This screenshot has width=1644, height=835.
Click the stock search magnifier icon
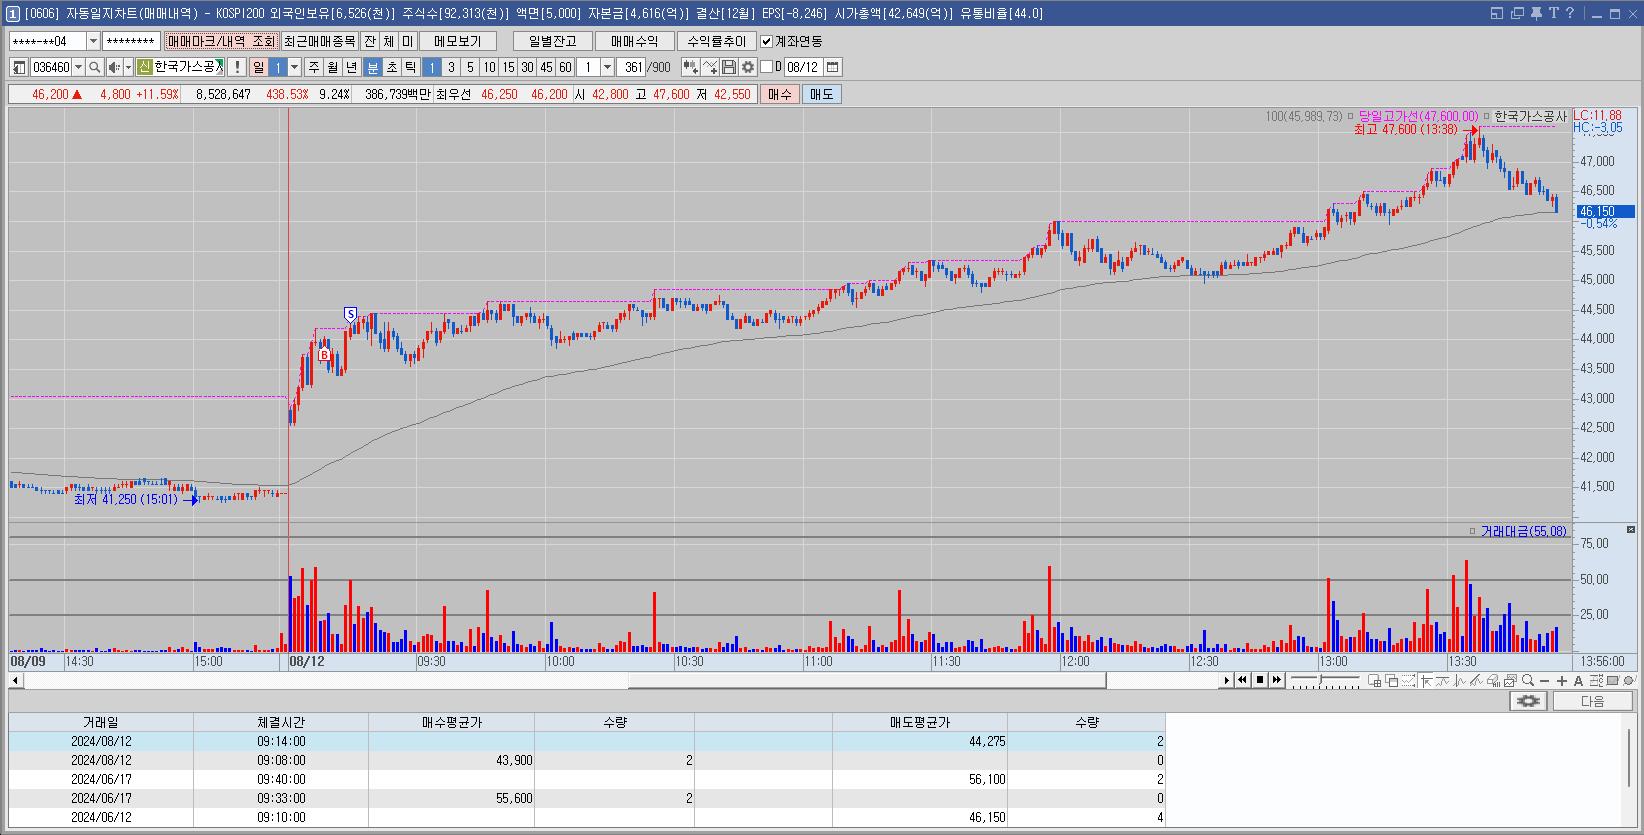[x=94, y=67]
